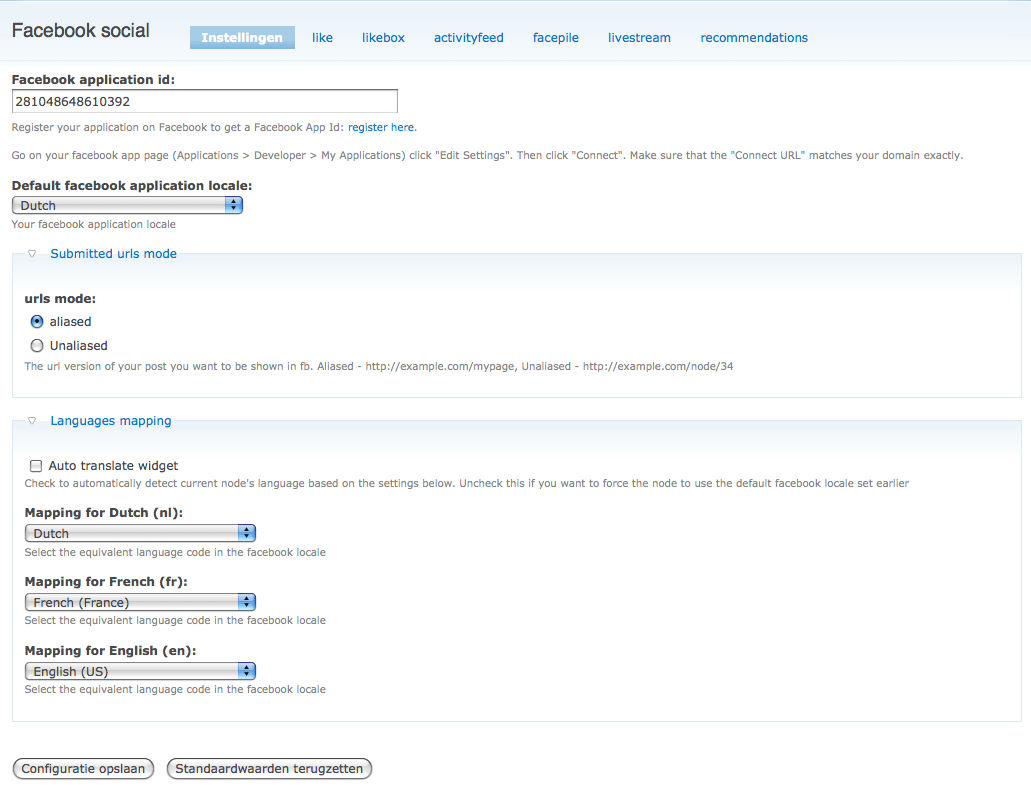Open Mapping for English (en) dropdown

tap(140, 671)
